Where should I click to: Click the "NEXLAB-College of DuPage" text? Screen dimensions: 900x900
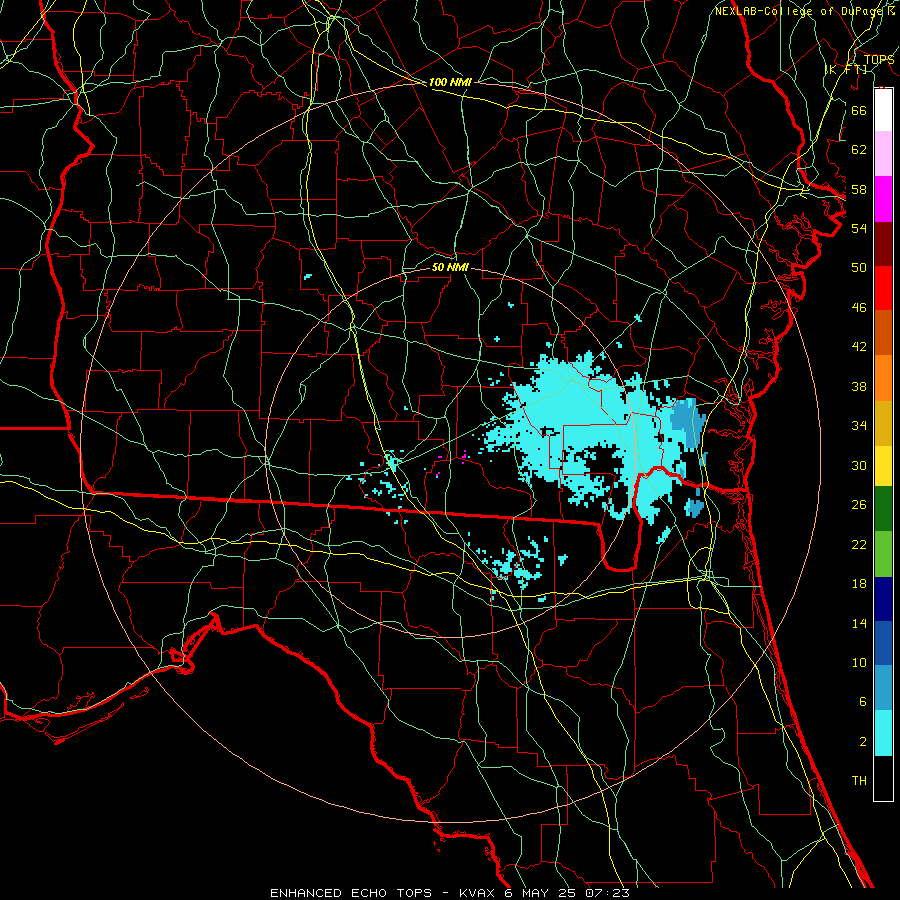800,11
